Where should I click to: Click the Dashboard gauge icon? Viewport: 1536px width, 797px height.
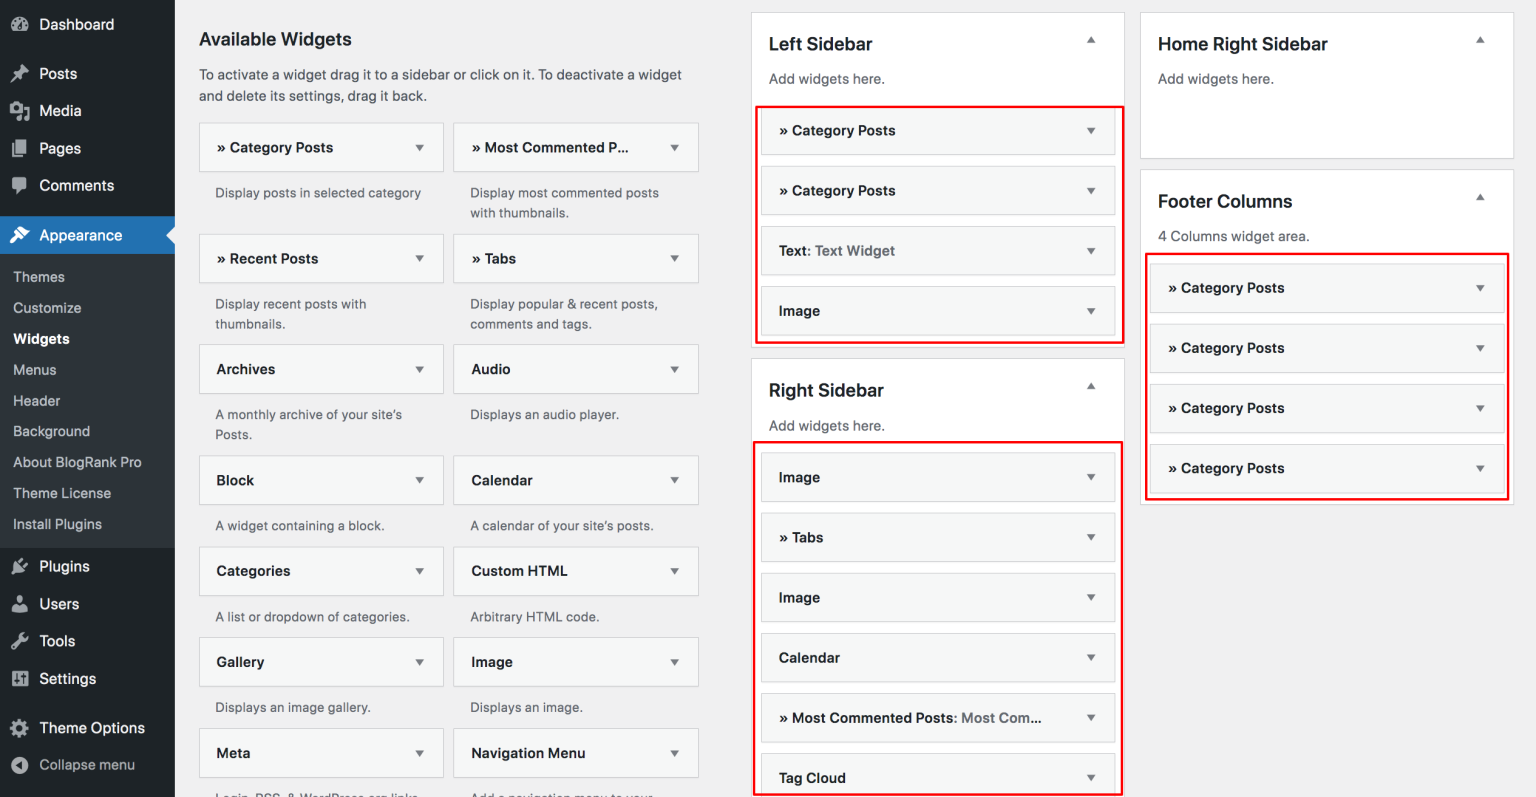tap(19, 24)
